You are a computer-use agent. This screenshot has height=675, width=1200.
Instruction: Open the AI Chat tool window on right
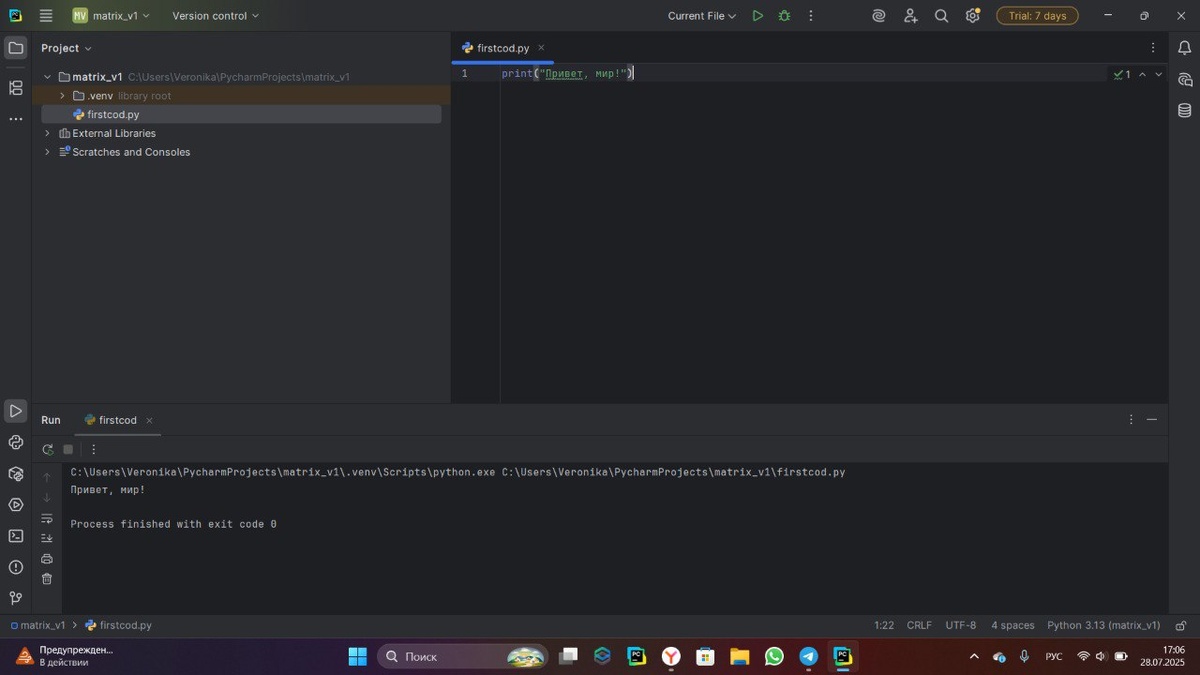point(1185,79)
